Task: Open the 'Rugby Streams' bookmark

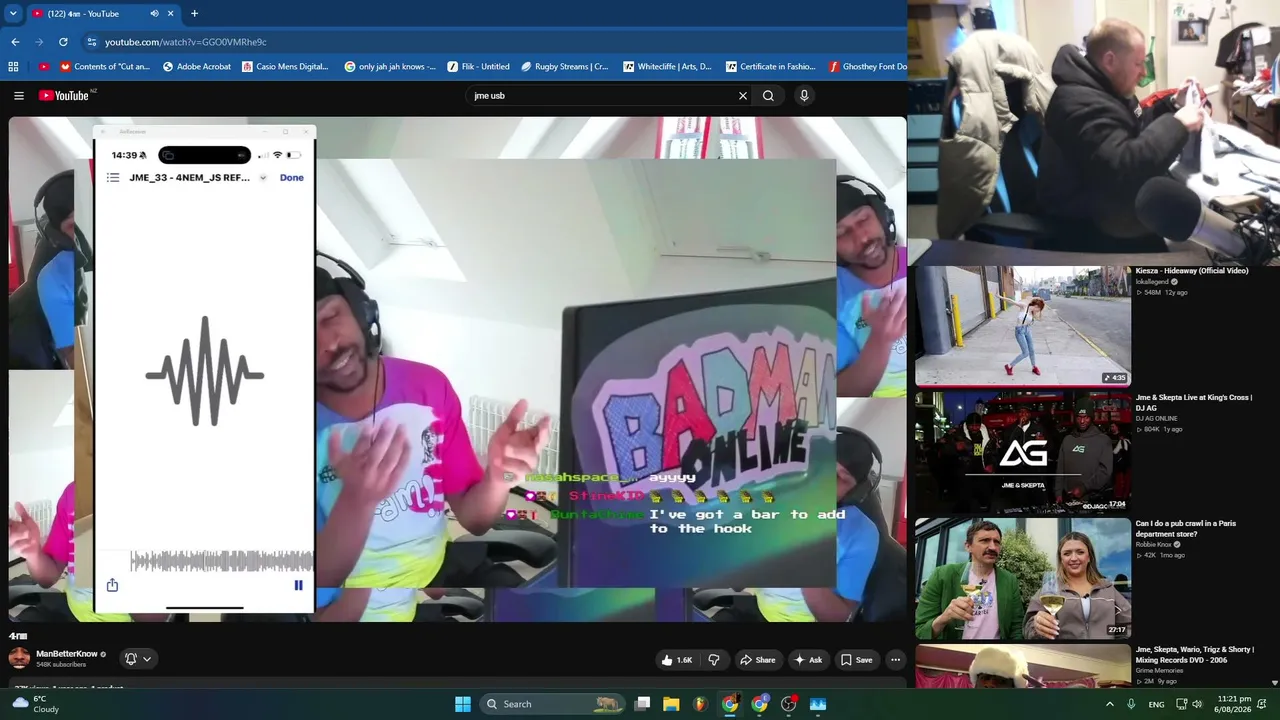Action: coord(565,67)
